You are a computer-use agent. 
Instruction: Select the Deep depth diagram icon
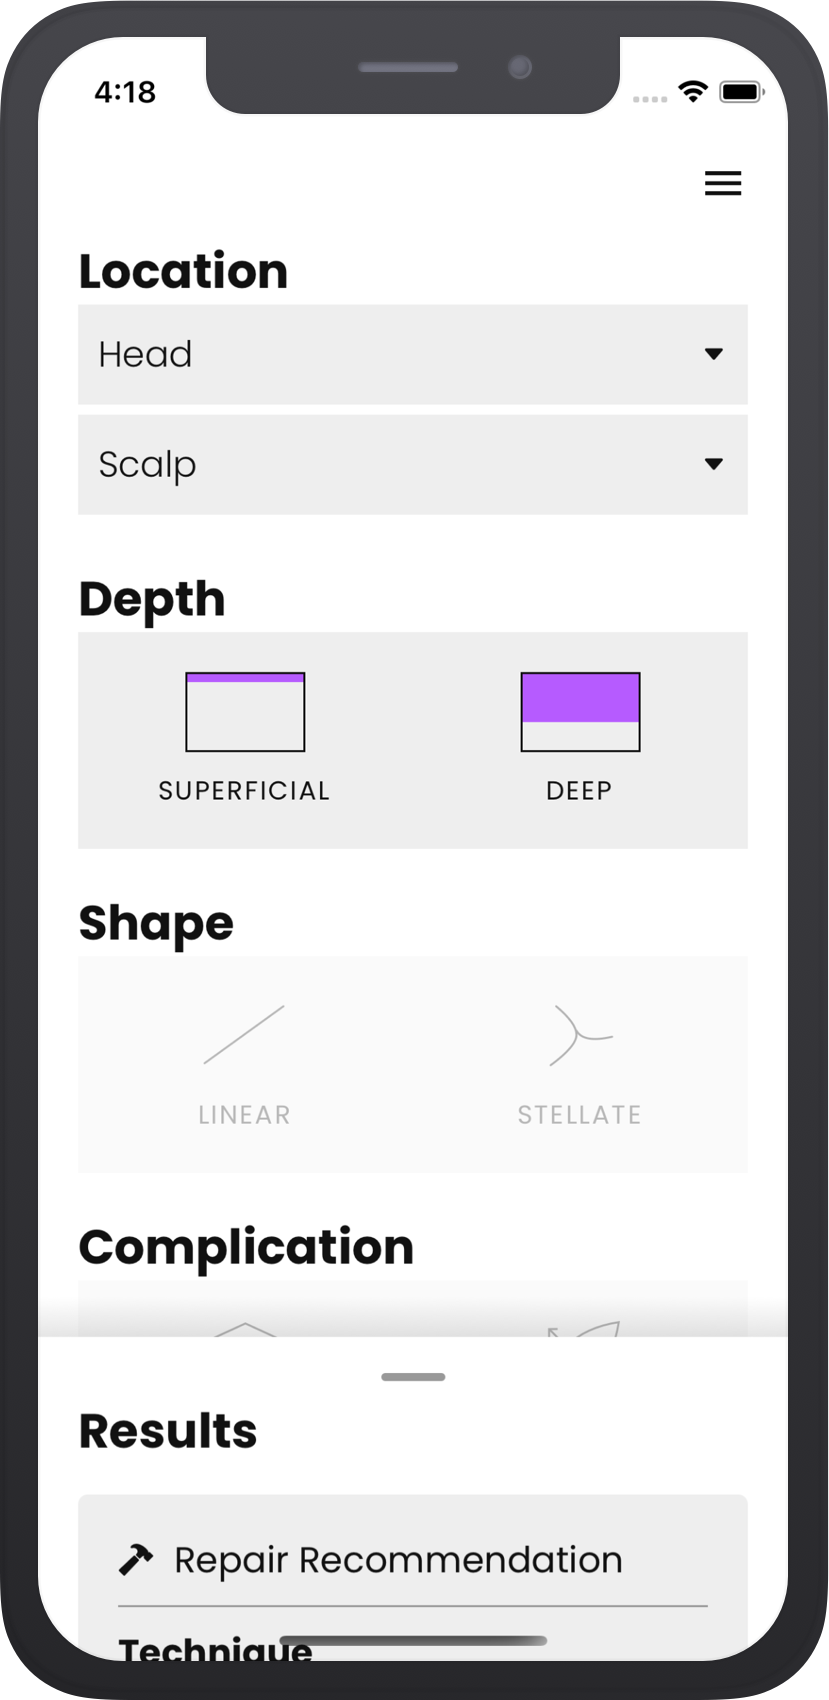click(580, 712)
